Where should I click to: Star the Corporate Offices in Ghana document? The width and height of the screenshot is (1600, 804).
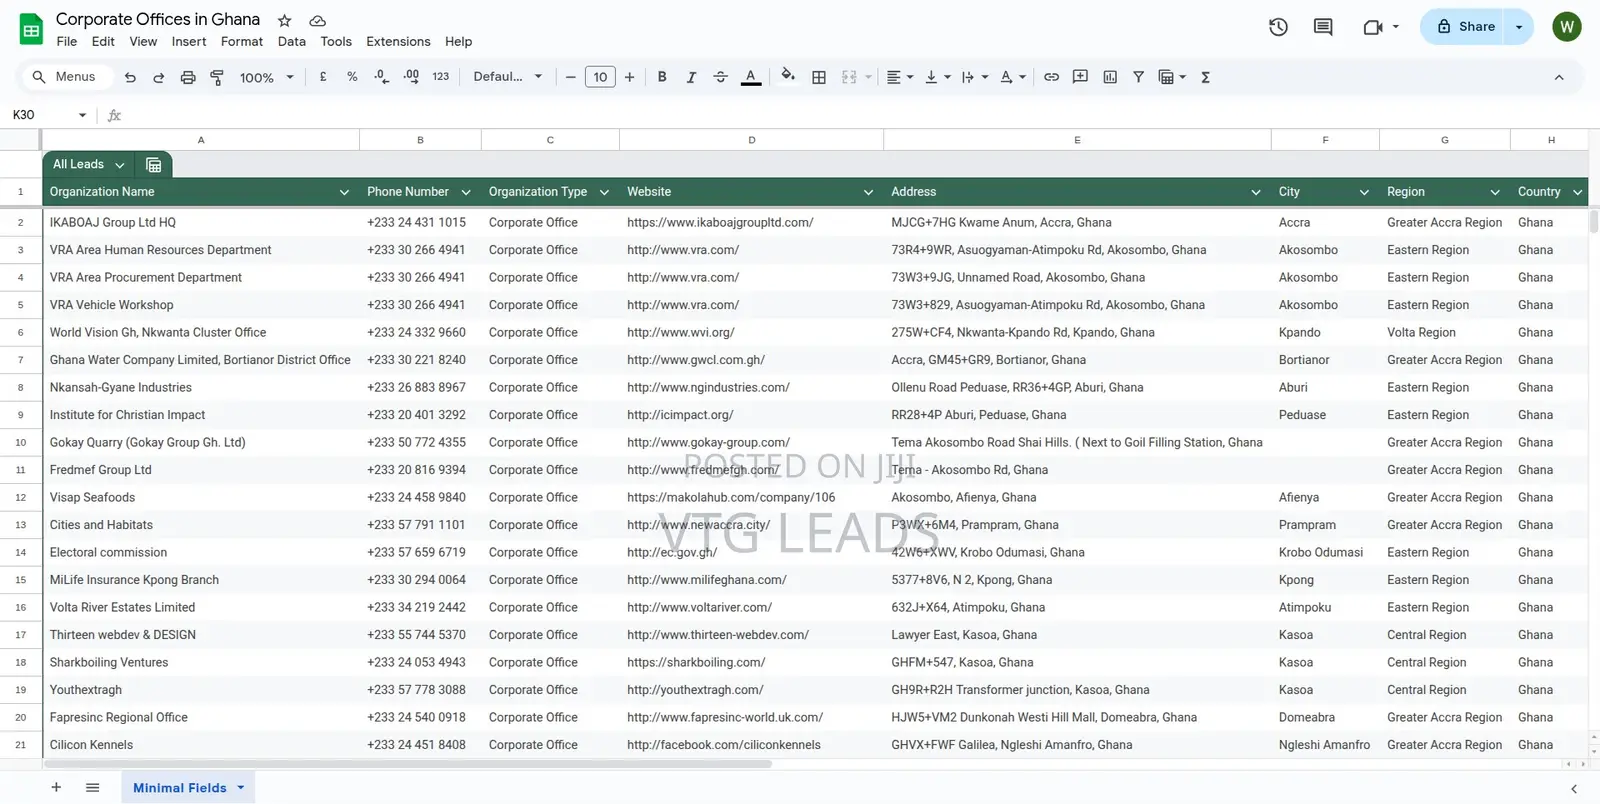tap(285, 20)
